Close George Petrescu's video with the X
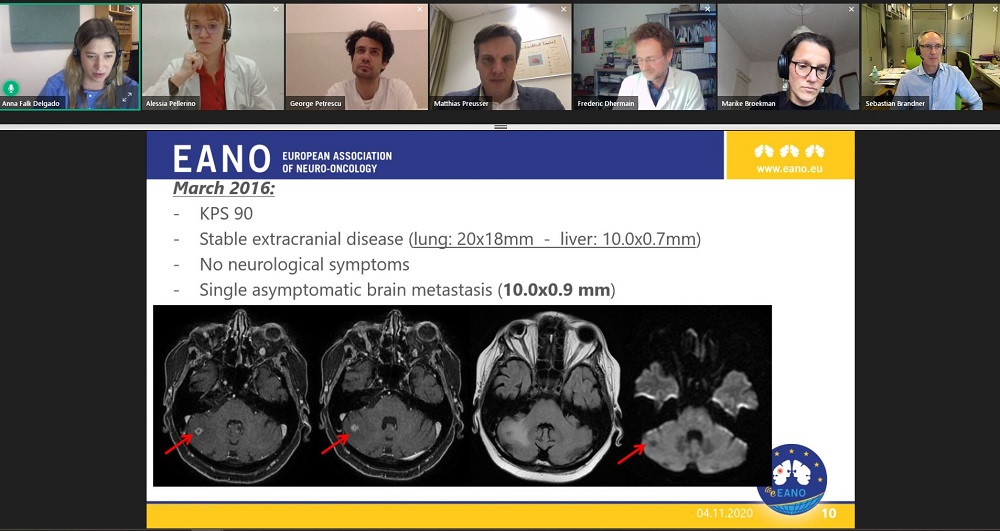1000x531 pixels. point(420,10)
